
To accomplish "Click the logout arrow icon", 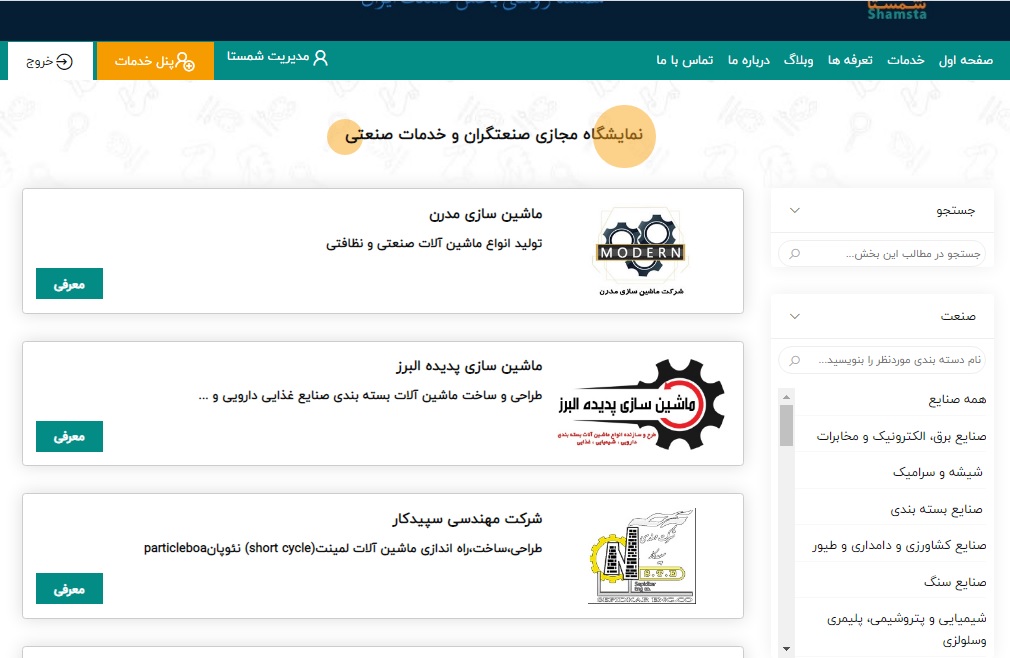I will pyautogui.click(x=64, y=62).
